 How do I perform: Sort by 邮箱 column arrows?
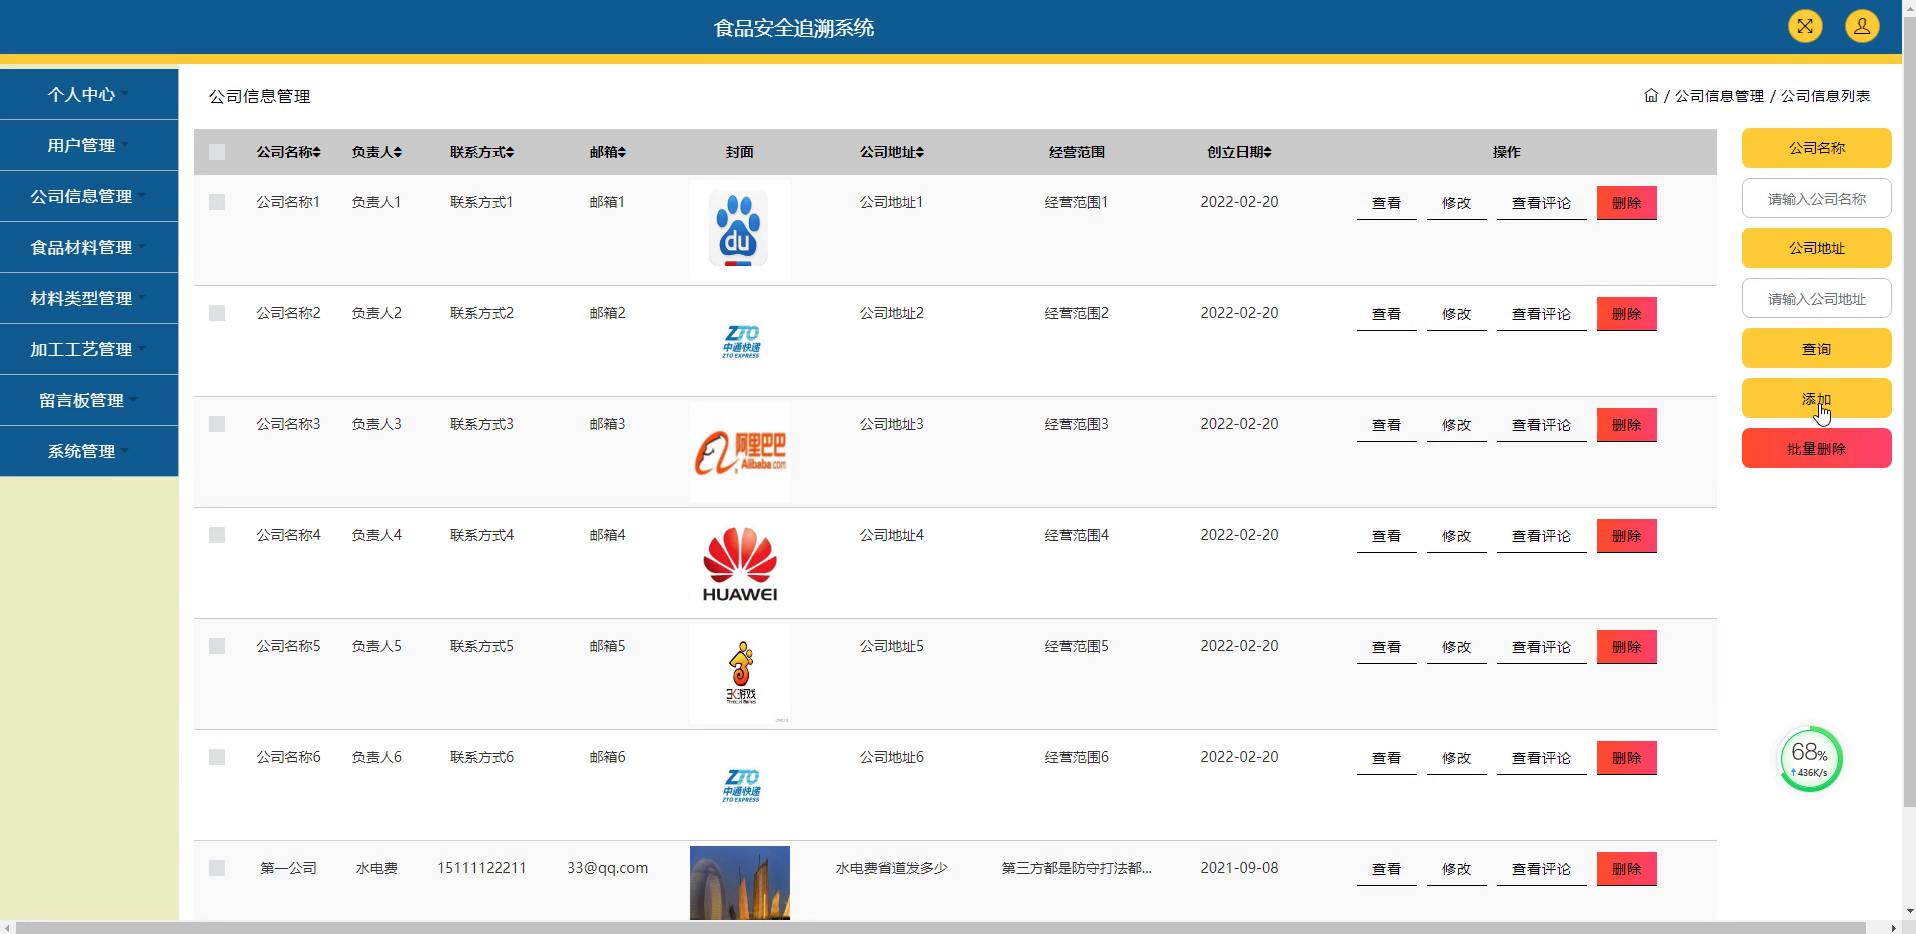pyautogui.click(x=622, y=152)
